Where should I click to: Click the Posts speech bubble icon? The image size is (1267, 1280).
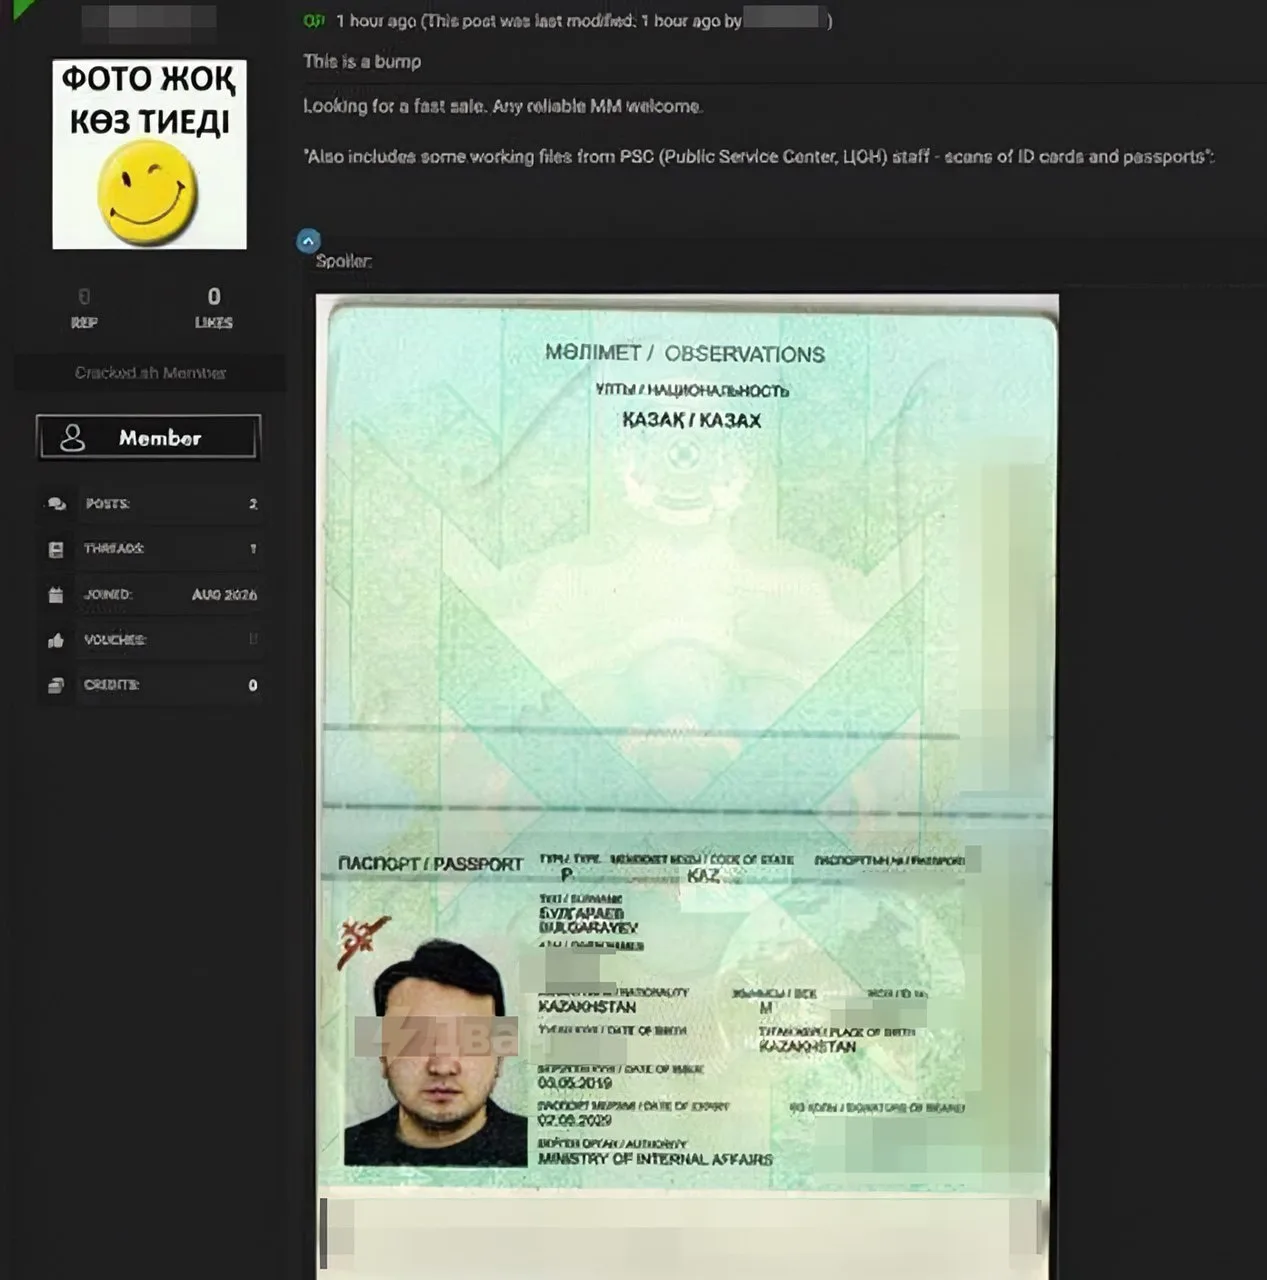pos(57,504)
